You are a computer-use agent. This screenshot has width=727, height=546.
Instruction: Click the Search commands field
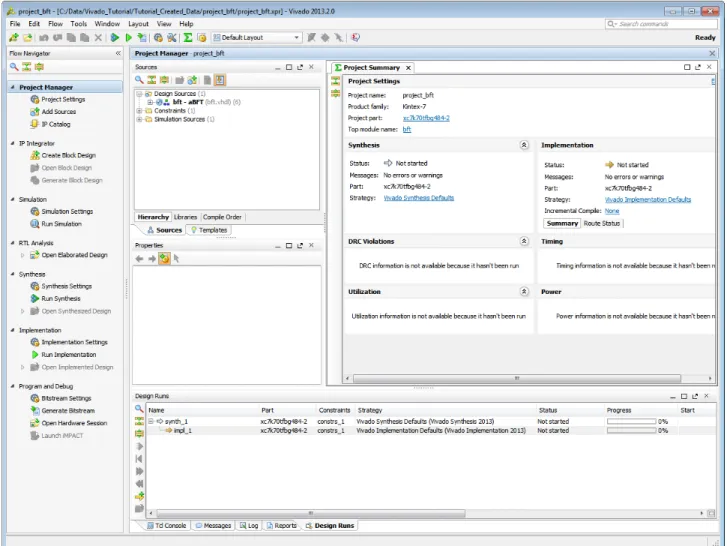[x=662, y=24]
